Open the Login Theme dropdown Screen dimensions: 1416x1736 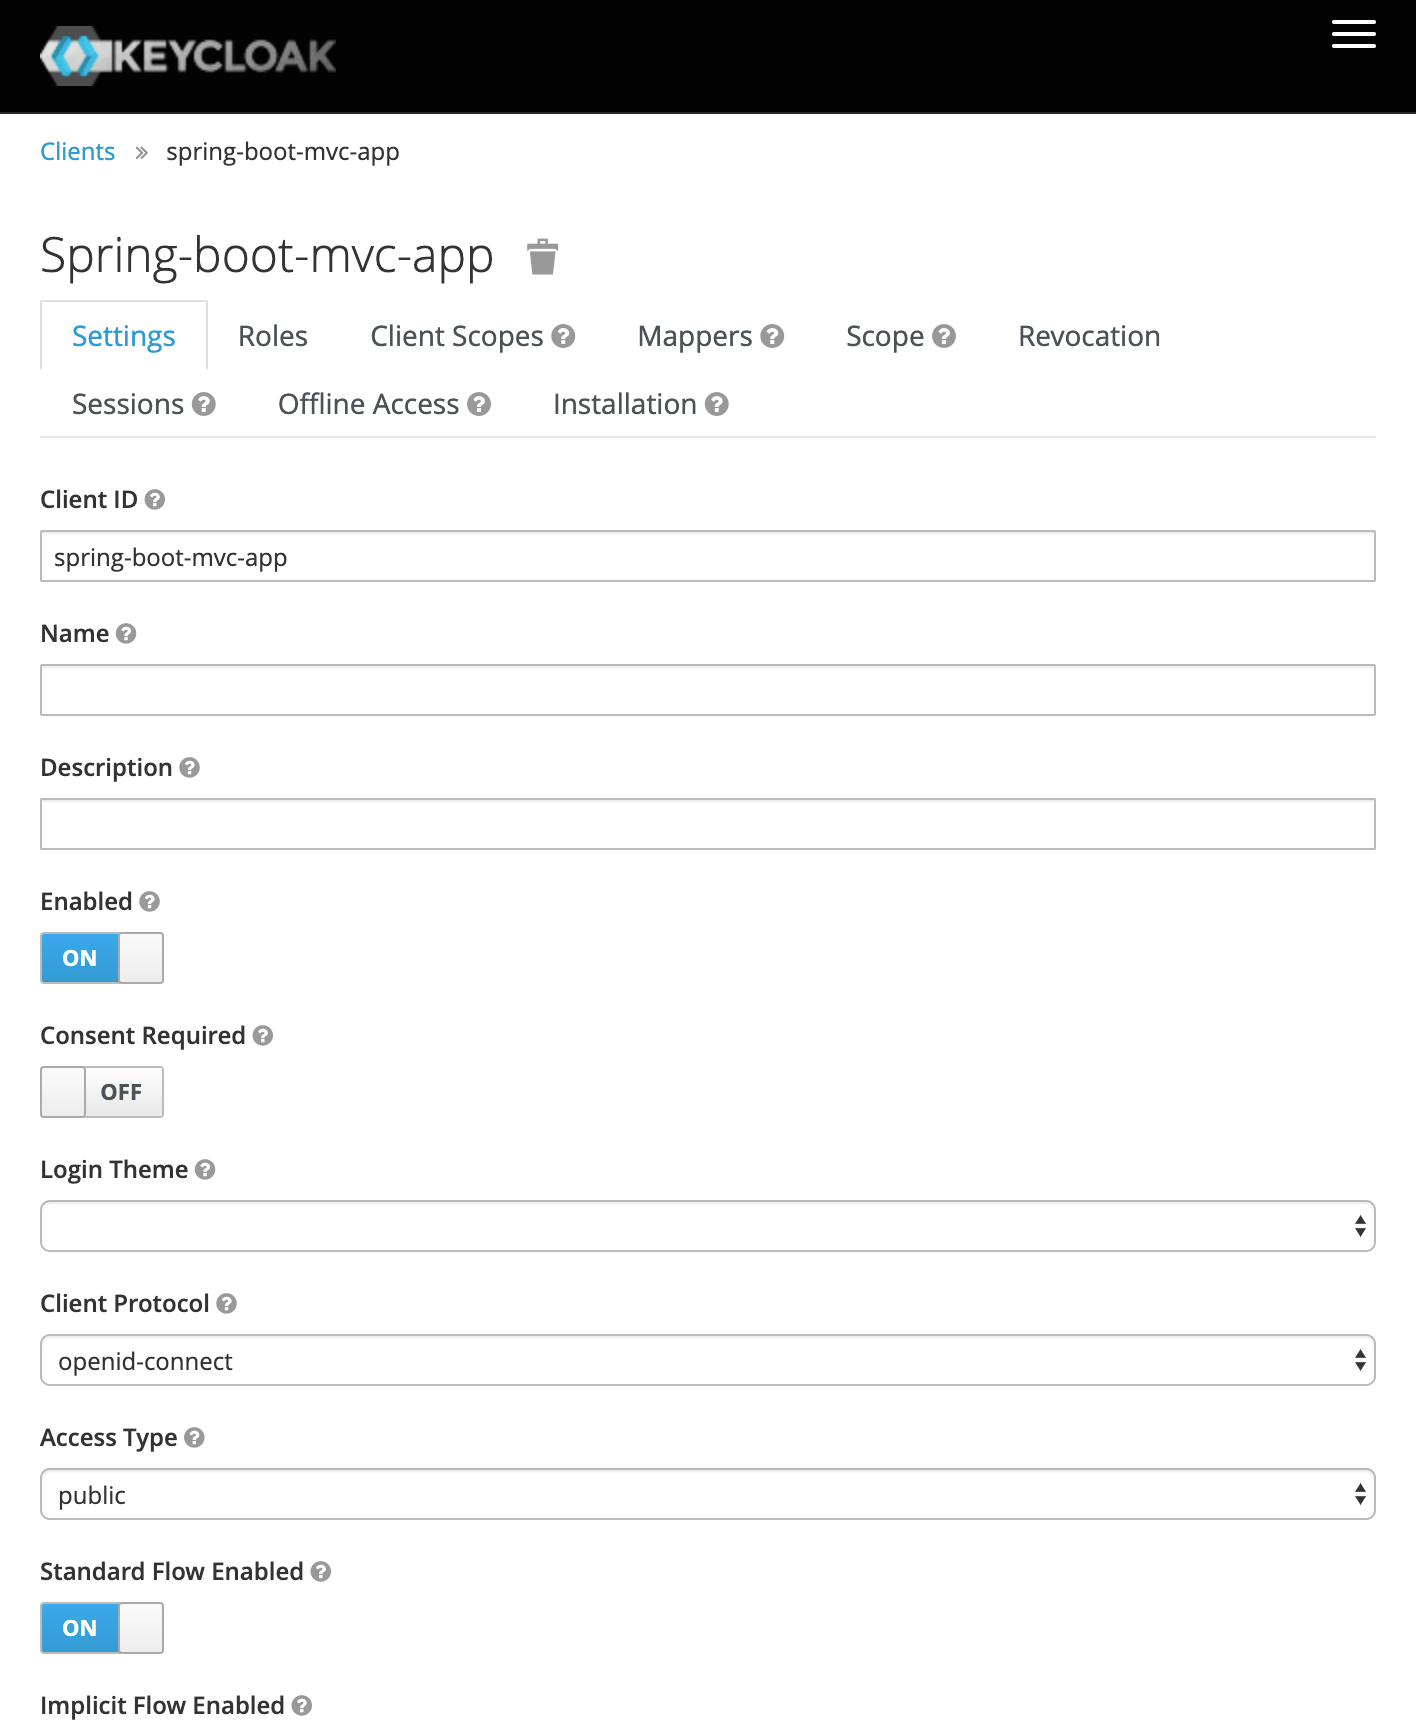pos(708,1226)
